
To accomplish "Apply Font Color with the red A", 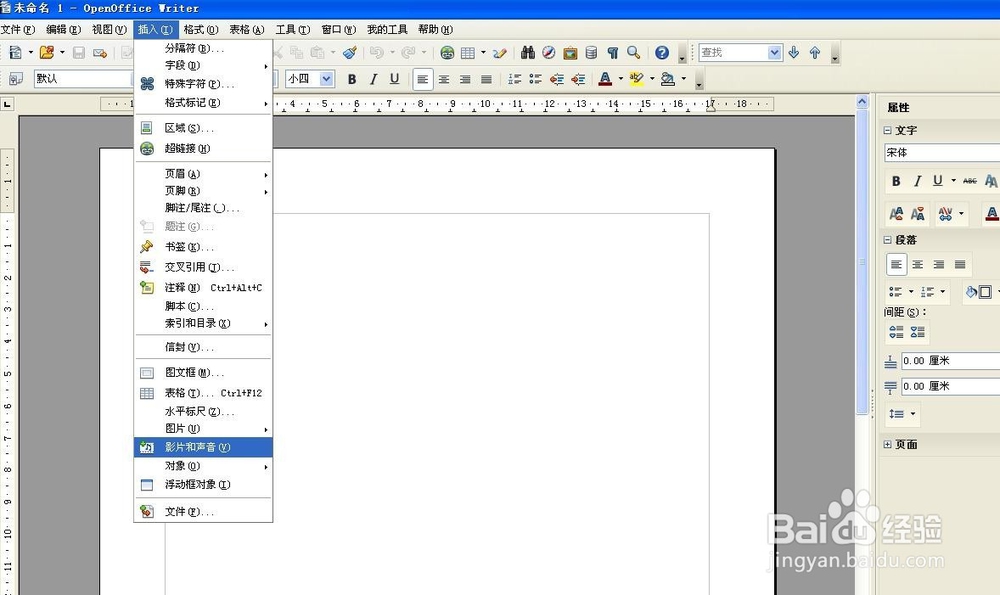I will click(605, 79).
